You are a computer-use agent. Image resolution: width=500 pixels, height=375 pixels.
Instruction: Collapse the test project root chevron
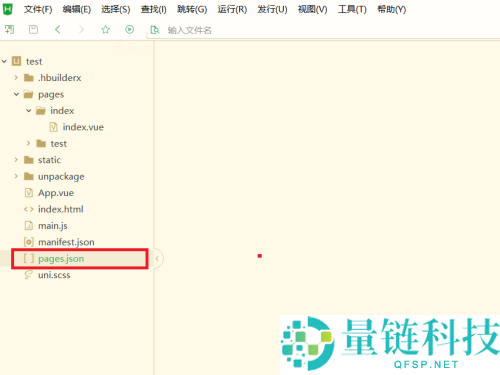click(4, 61)
